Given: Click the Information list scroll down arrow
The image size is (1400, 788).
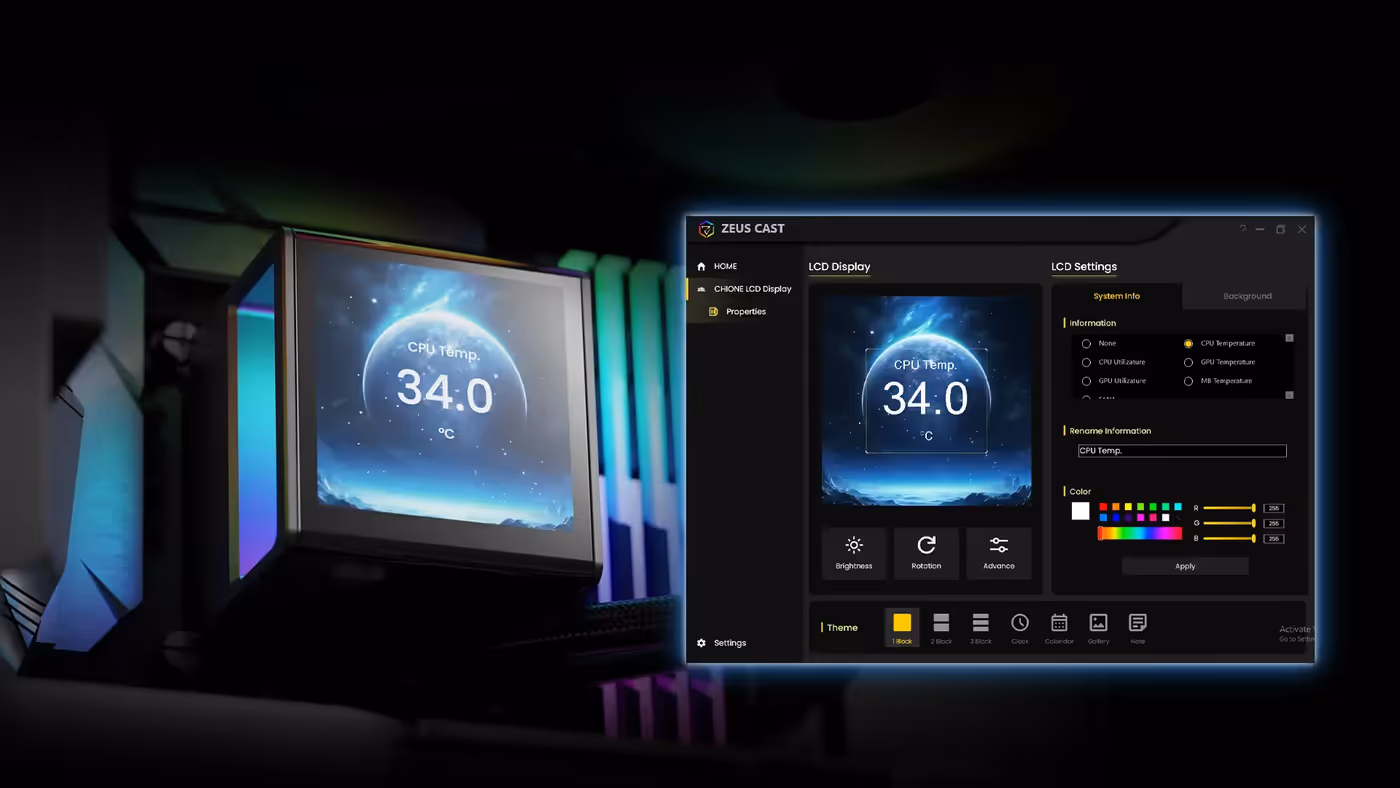Looking at the screenshot, I should click(x=1289, y=395).
